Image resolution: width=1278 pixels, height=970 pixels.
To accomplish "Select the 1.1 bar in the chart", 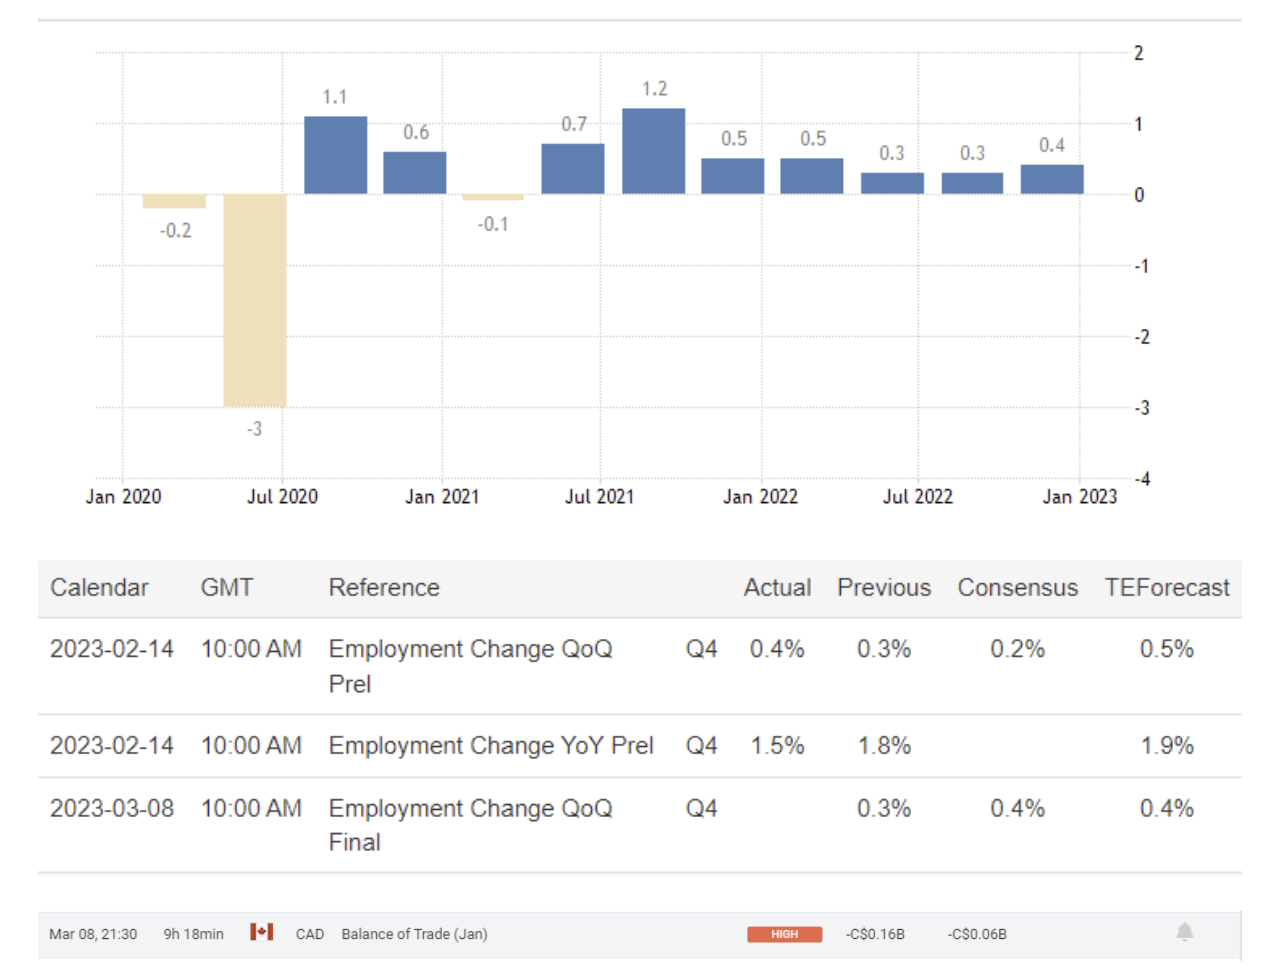I will tap(335, 155).
